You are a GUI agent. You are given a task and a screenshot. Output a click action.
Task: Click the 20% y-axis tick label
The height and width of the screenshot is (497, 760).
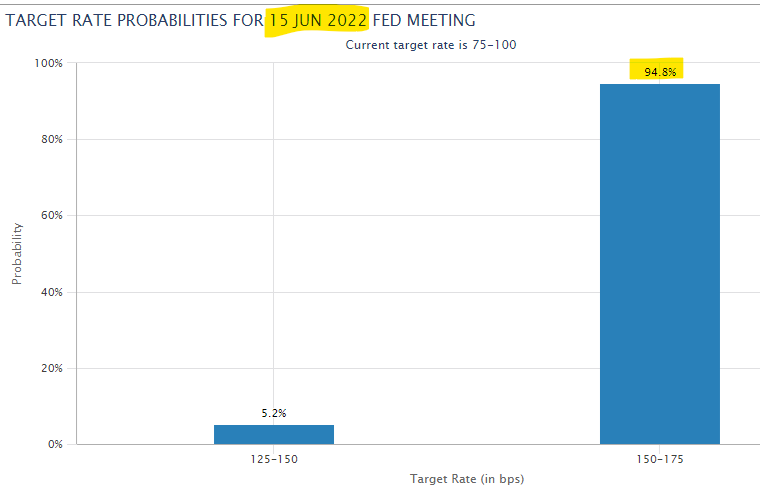pyautogui.click(x=52, y=368)
